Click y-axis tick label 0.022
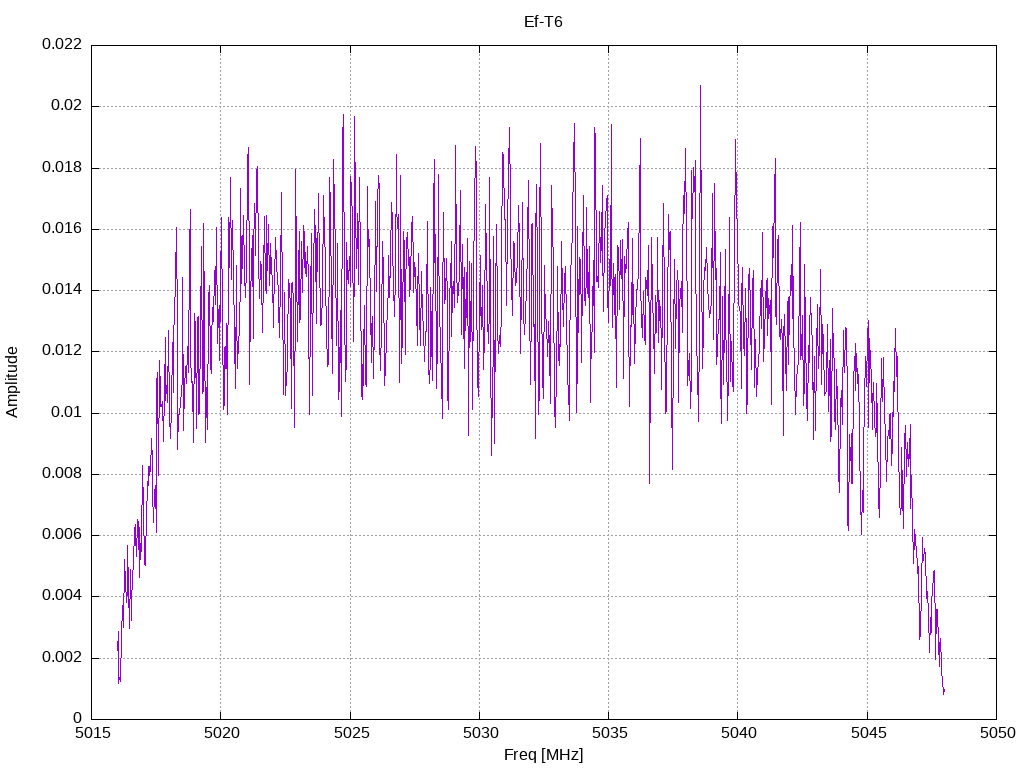 pyautogui.click(x=62, y=44)
